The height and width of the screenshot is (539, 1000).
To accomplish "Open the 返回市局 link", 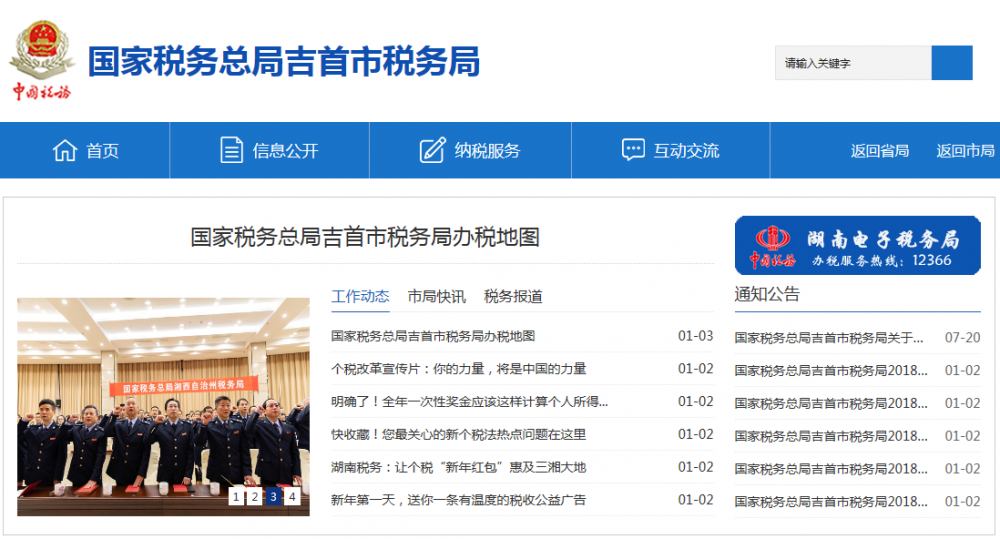I will pyautogui.click(x=965, y=151).
